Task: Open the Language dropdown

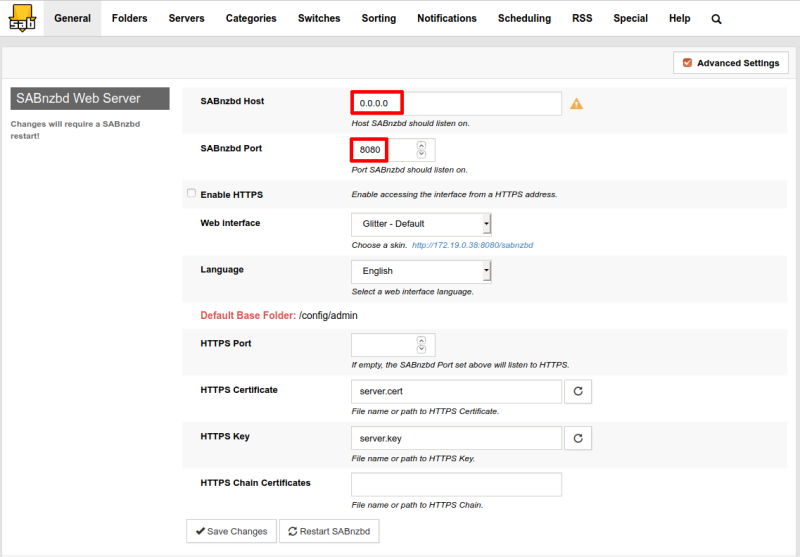Action: (x=421, y=271)
